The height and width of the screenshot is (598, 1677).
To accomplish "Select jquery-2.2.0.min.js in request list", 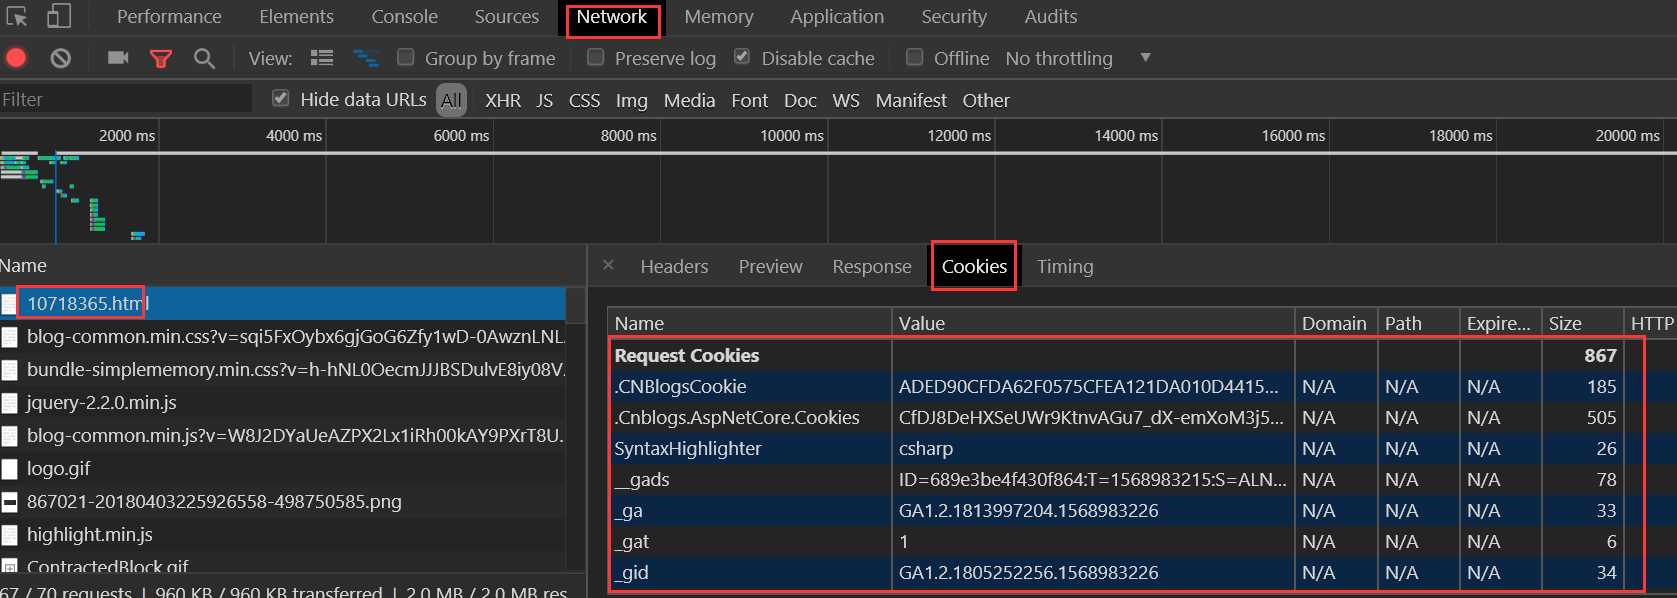I will coord(101,403).
